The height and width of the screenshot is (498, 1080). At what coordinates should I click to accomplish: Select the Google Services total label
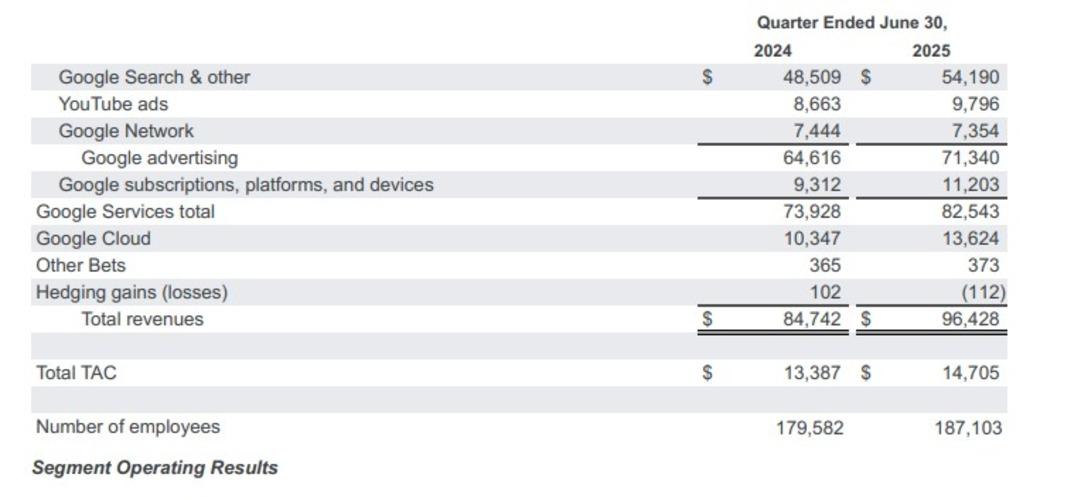125,211
